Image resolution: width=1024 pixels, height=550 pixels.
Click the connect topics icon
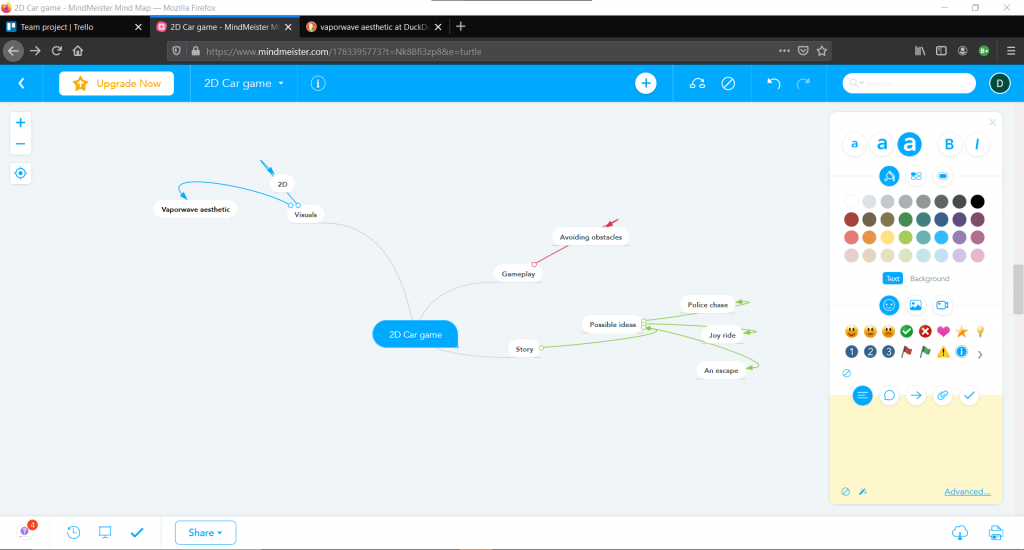pyautogui.click(x=697, y=84)
